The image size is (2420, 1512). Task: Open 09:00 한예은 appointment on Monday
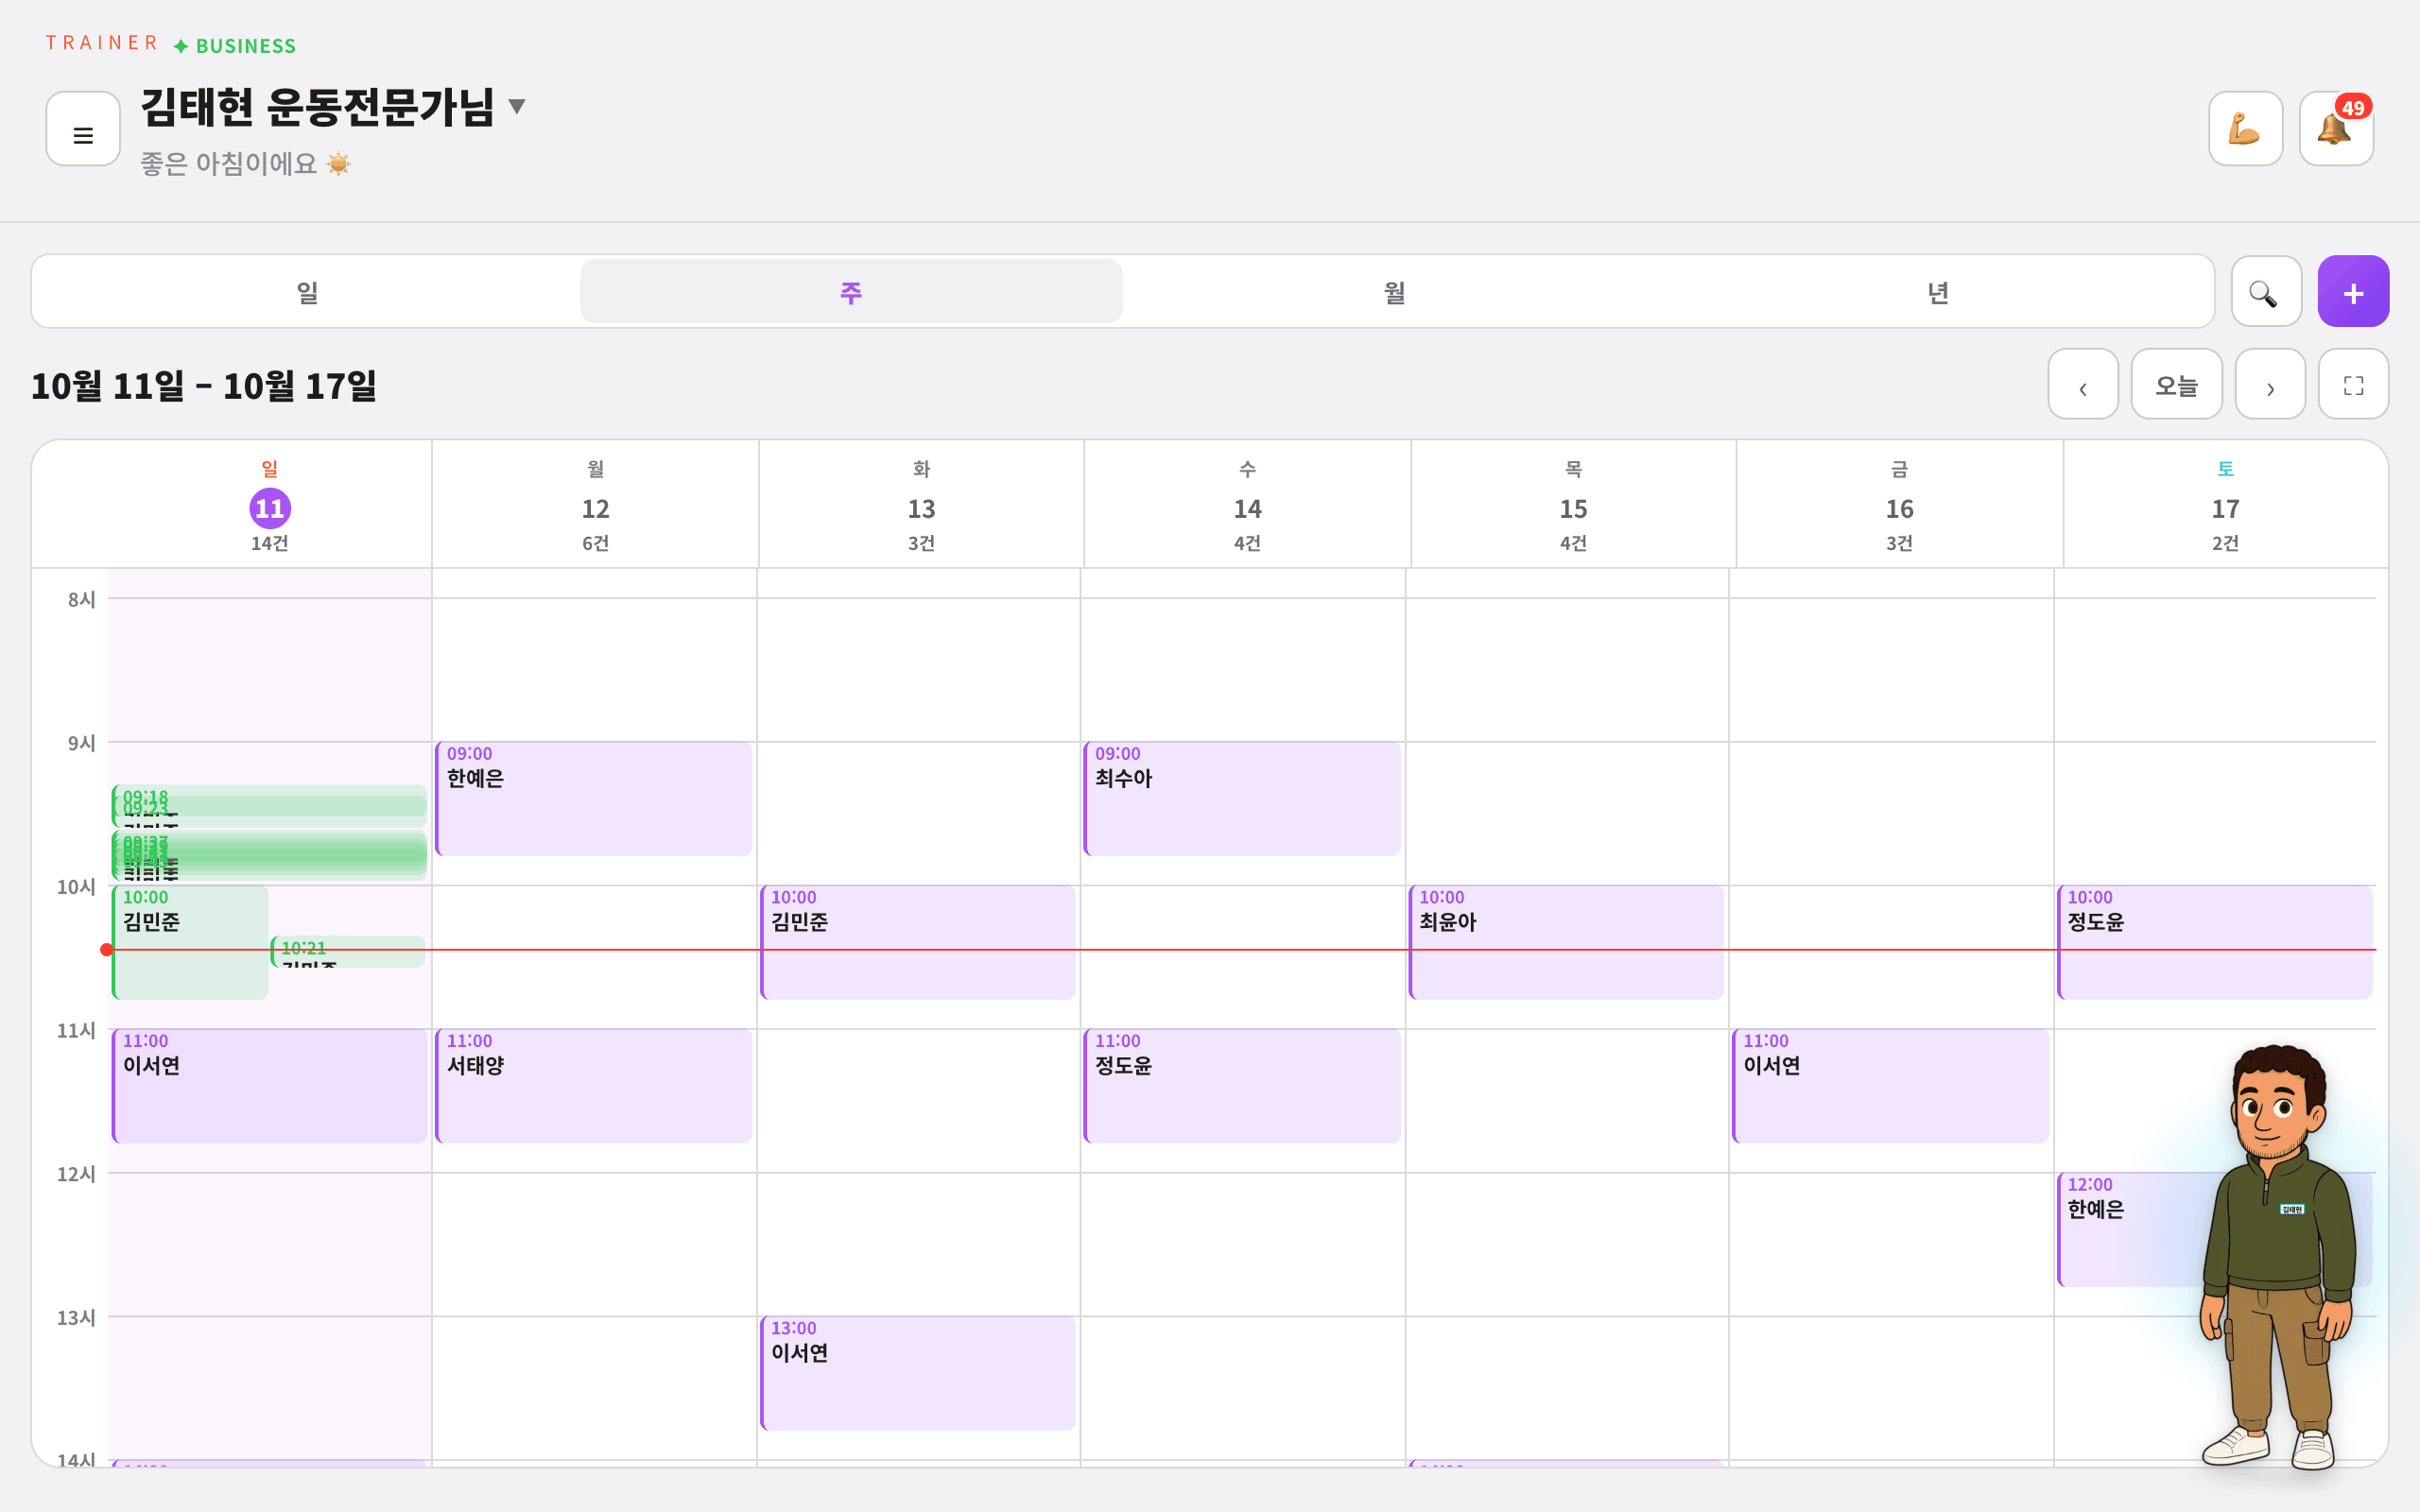pyautogui.click(x=594, y=798)
